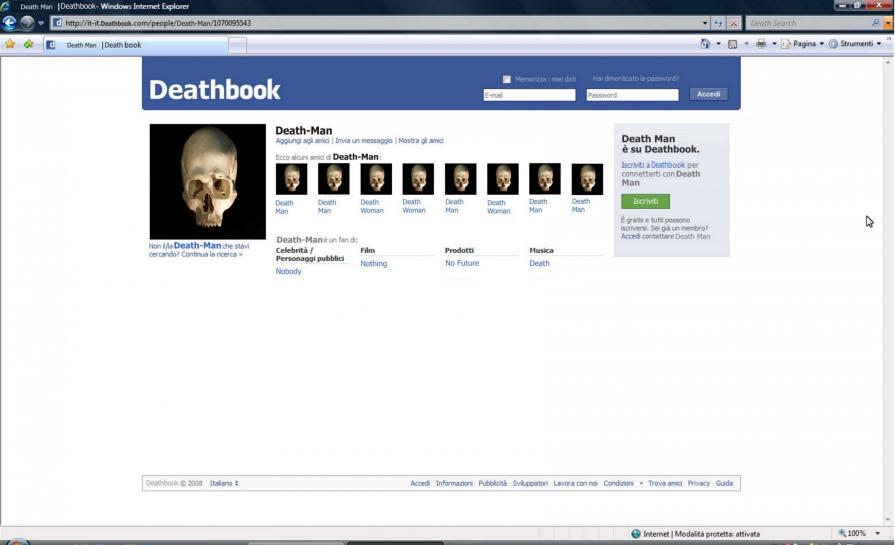The image size is (895, 545).
Task: Open a new blank tab
Action: pyautogui.click(x=237, y=45)
